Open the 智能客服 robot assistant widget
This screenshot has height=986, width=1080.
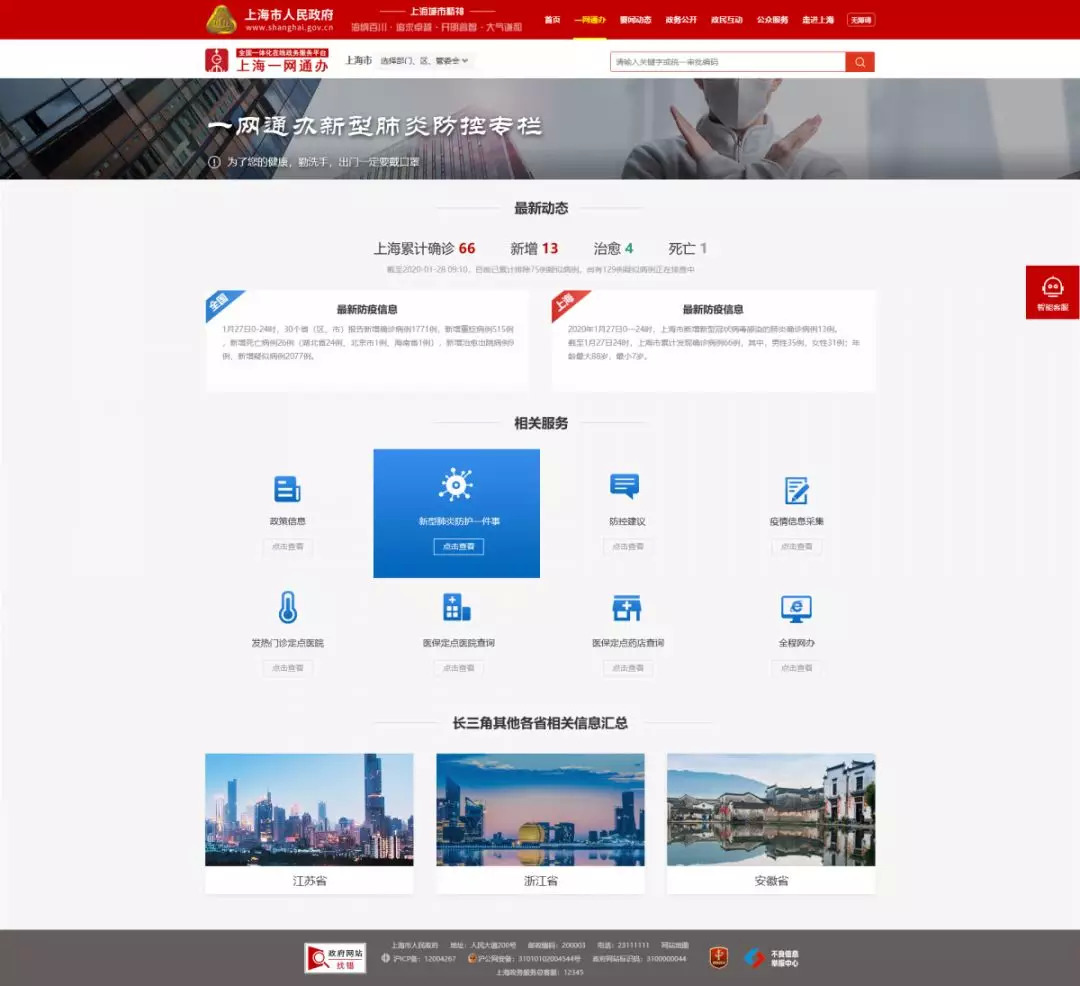click(x=1052, y=292)
